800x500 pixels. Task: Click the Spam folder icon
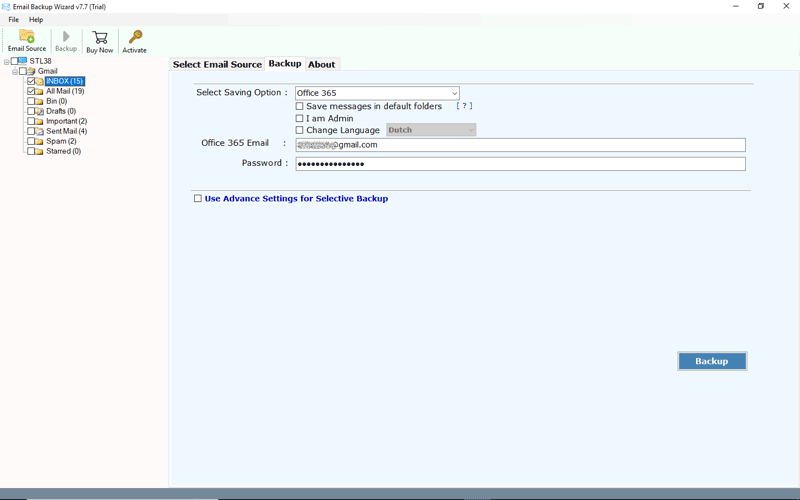pyautogui.click(x=39, y=141)
